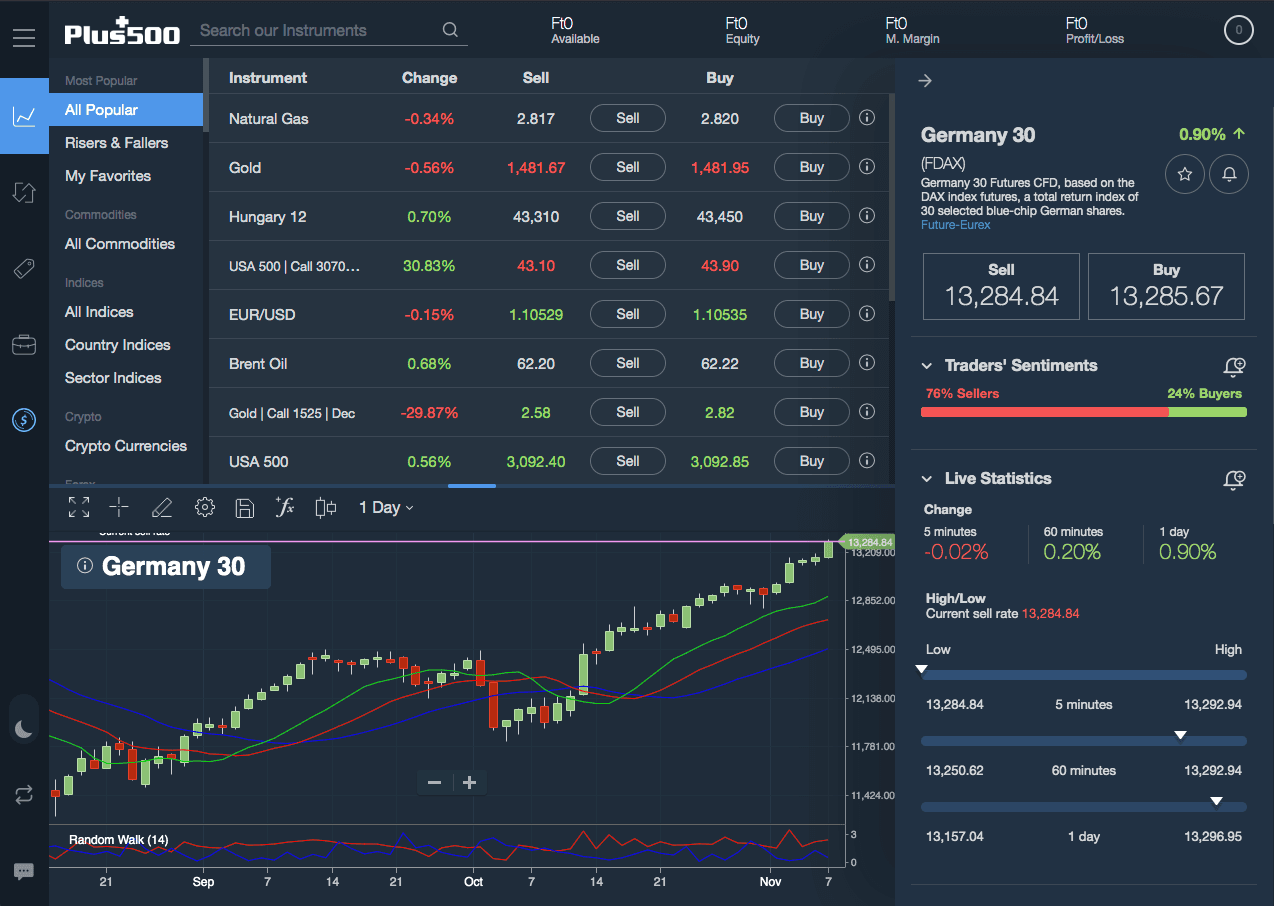The image size is (1274, 906).
Task: Click the save chart layout icon
Action: (244, 507)
